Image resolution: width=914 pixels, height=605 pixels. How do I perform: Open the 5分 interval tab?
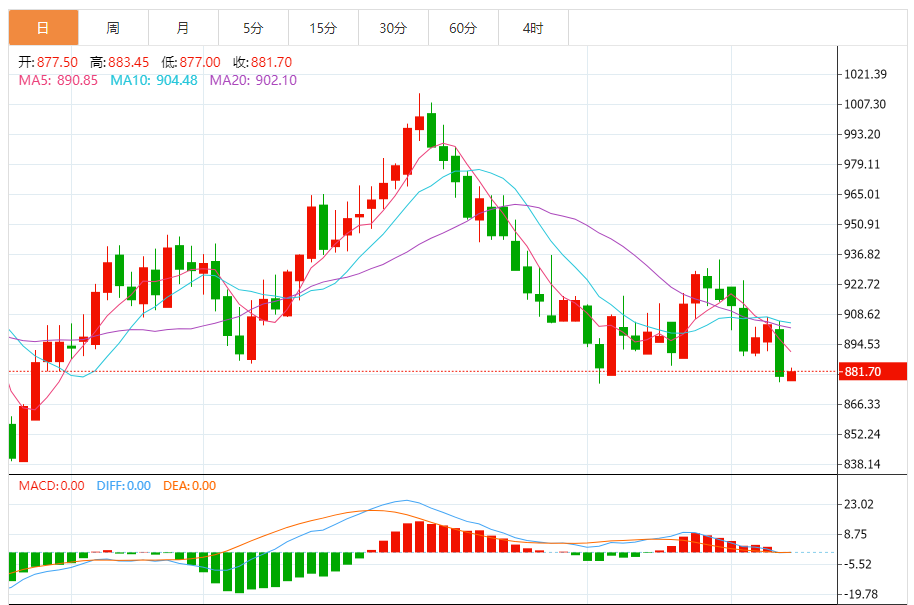[253, 27]
